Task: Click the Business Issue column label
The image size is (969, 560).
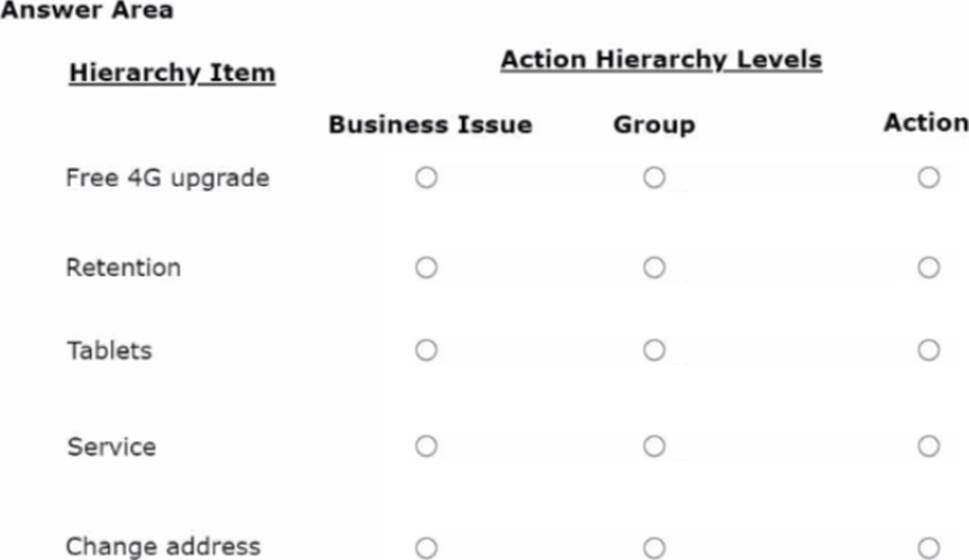Action: tap(430, 125)
